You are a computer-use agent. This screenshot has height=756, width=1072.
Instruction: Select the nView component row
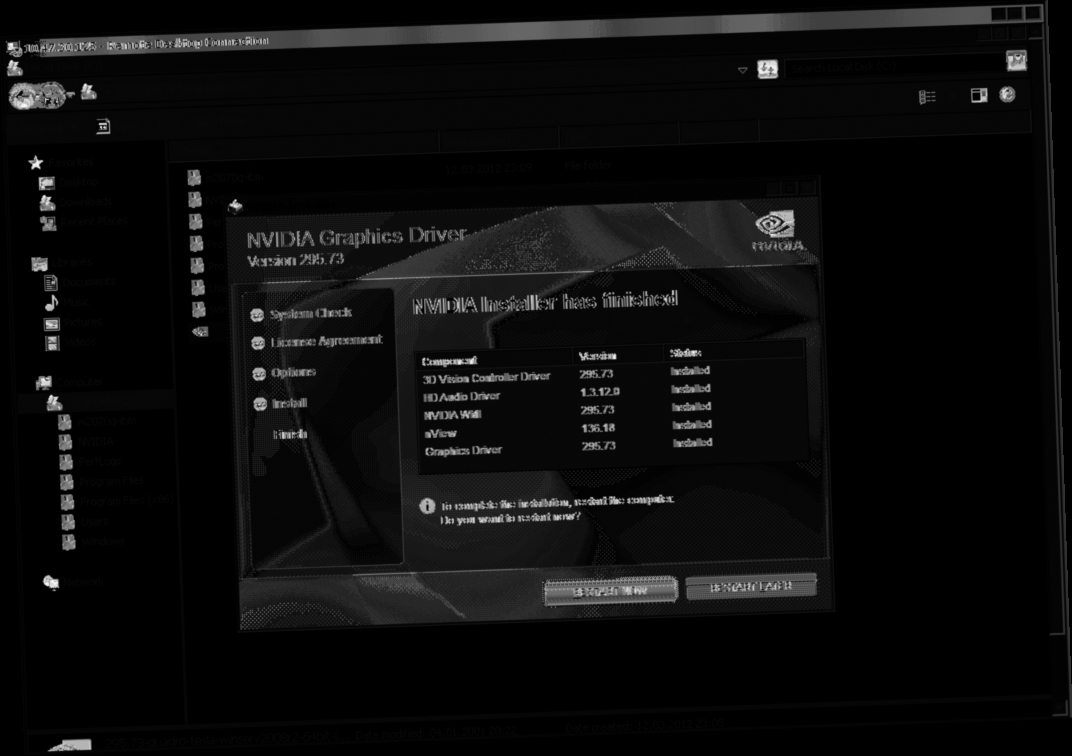(x=613, y=429)
